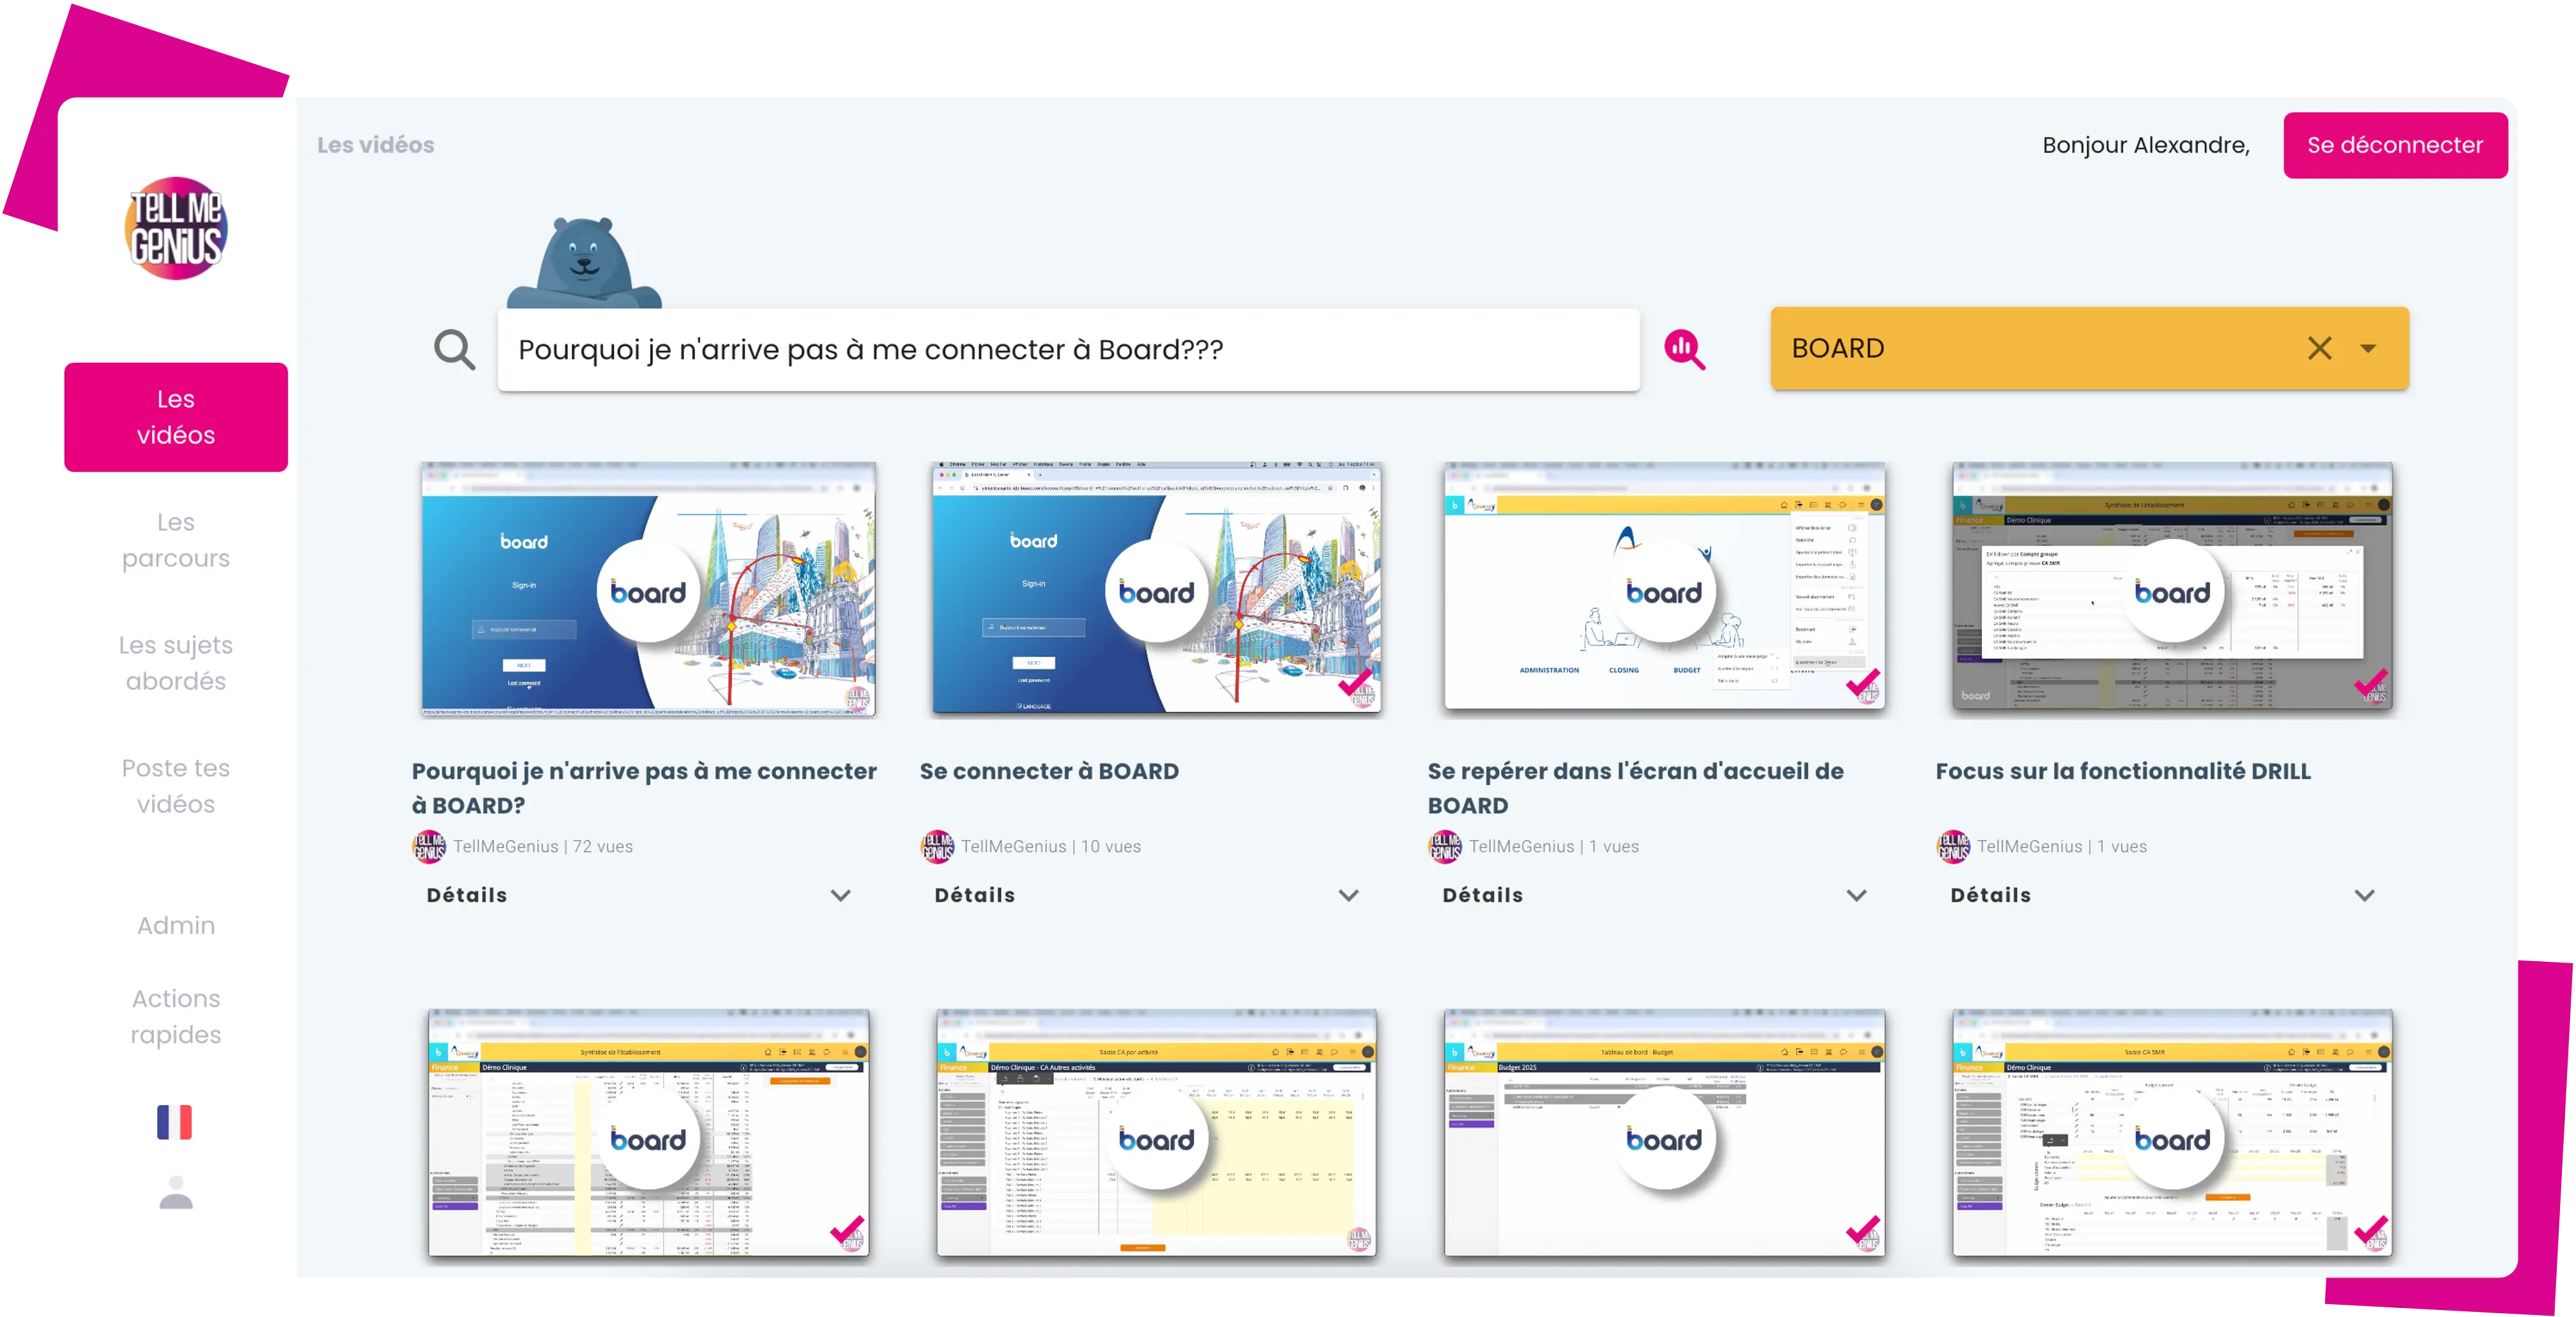Screen dimensions: 2576x1317
Task: Click the magnifying glass search icon
Action: [454, 350]
